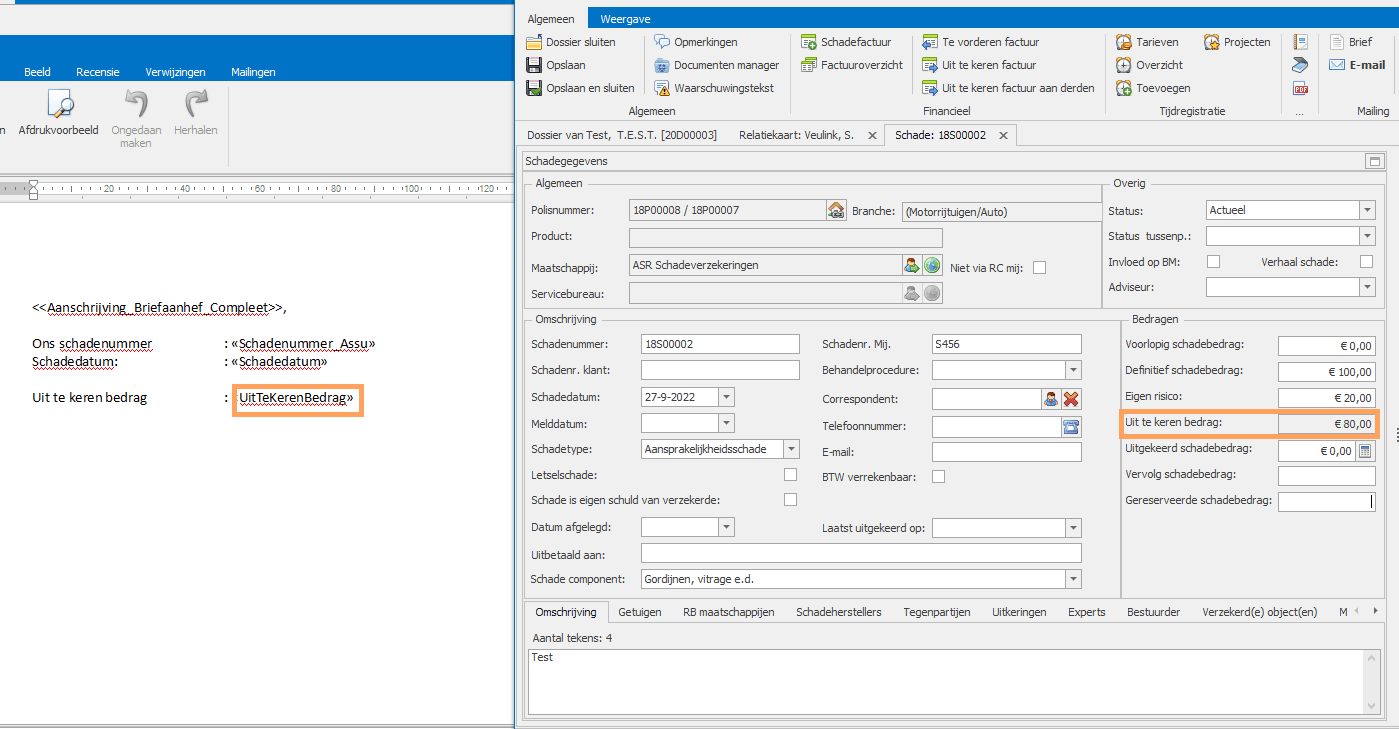
Task: Create a Brief from Mailing group
Action: 1350,42
